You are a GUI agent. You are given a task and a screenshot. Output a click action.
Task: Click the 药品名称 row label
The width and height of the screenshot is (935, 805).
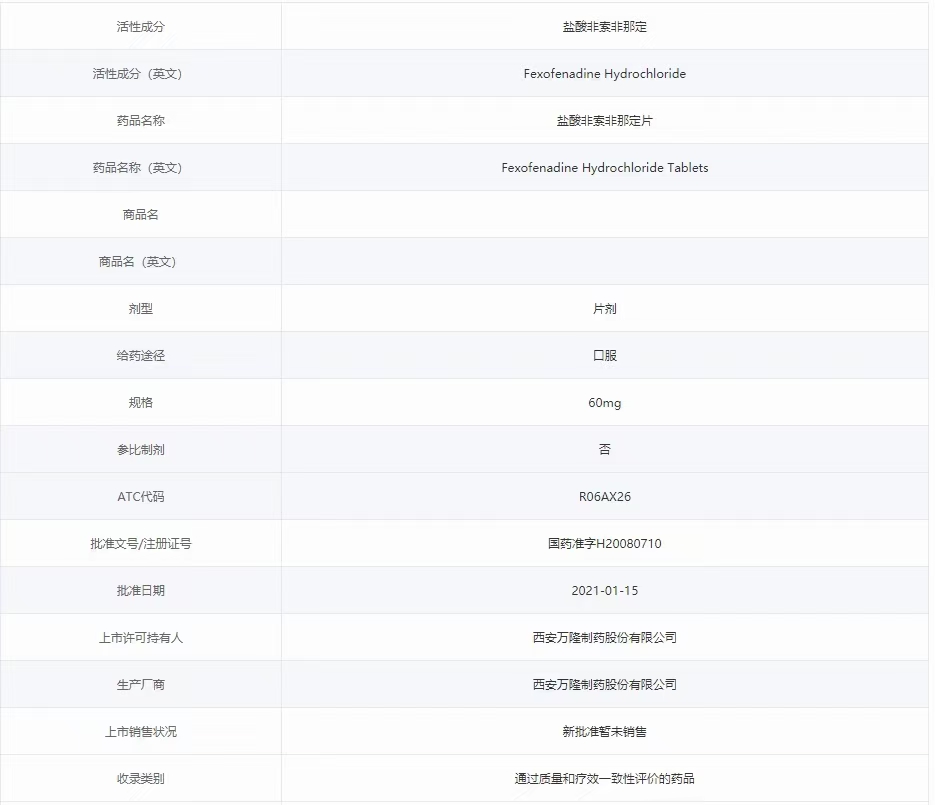click(x=140, y=120)
